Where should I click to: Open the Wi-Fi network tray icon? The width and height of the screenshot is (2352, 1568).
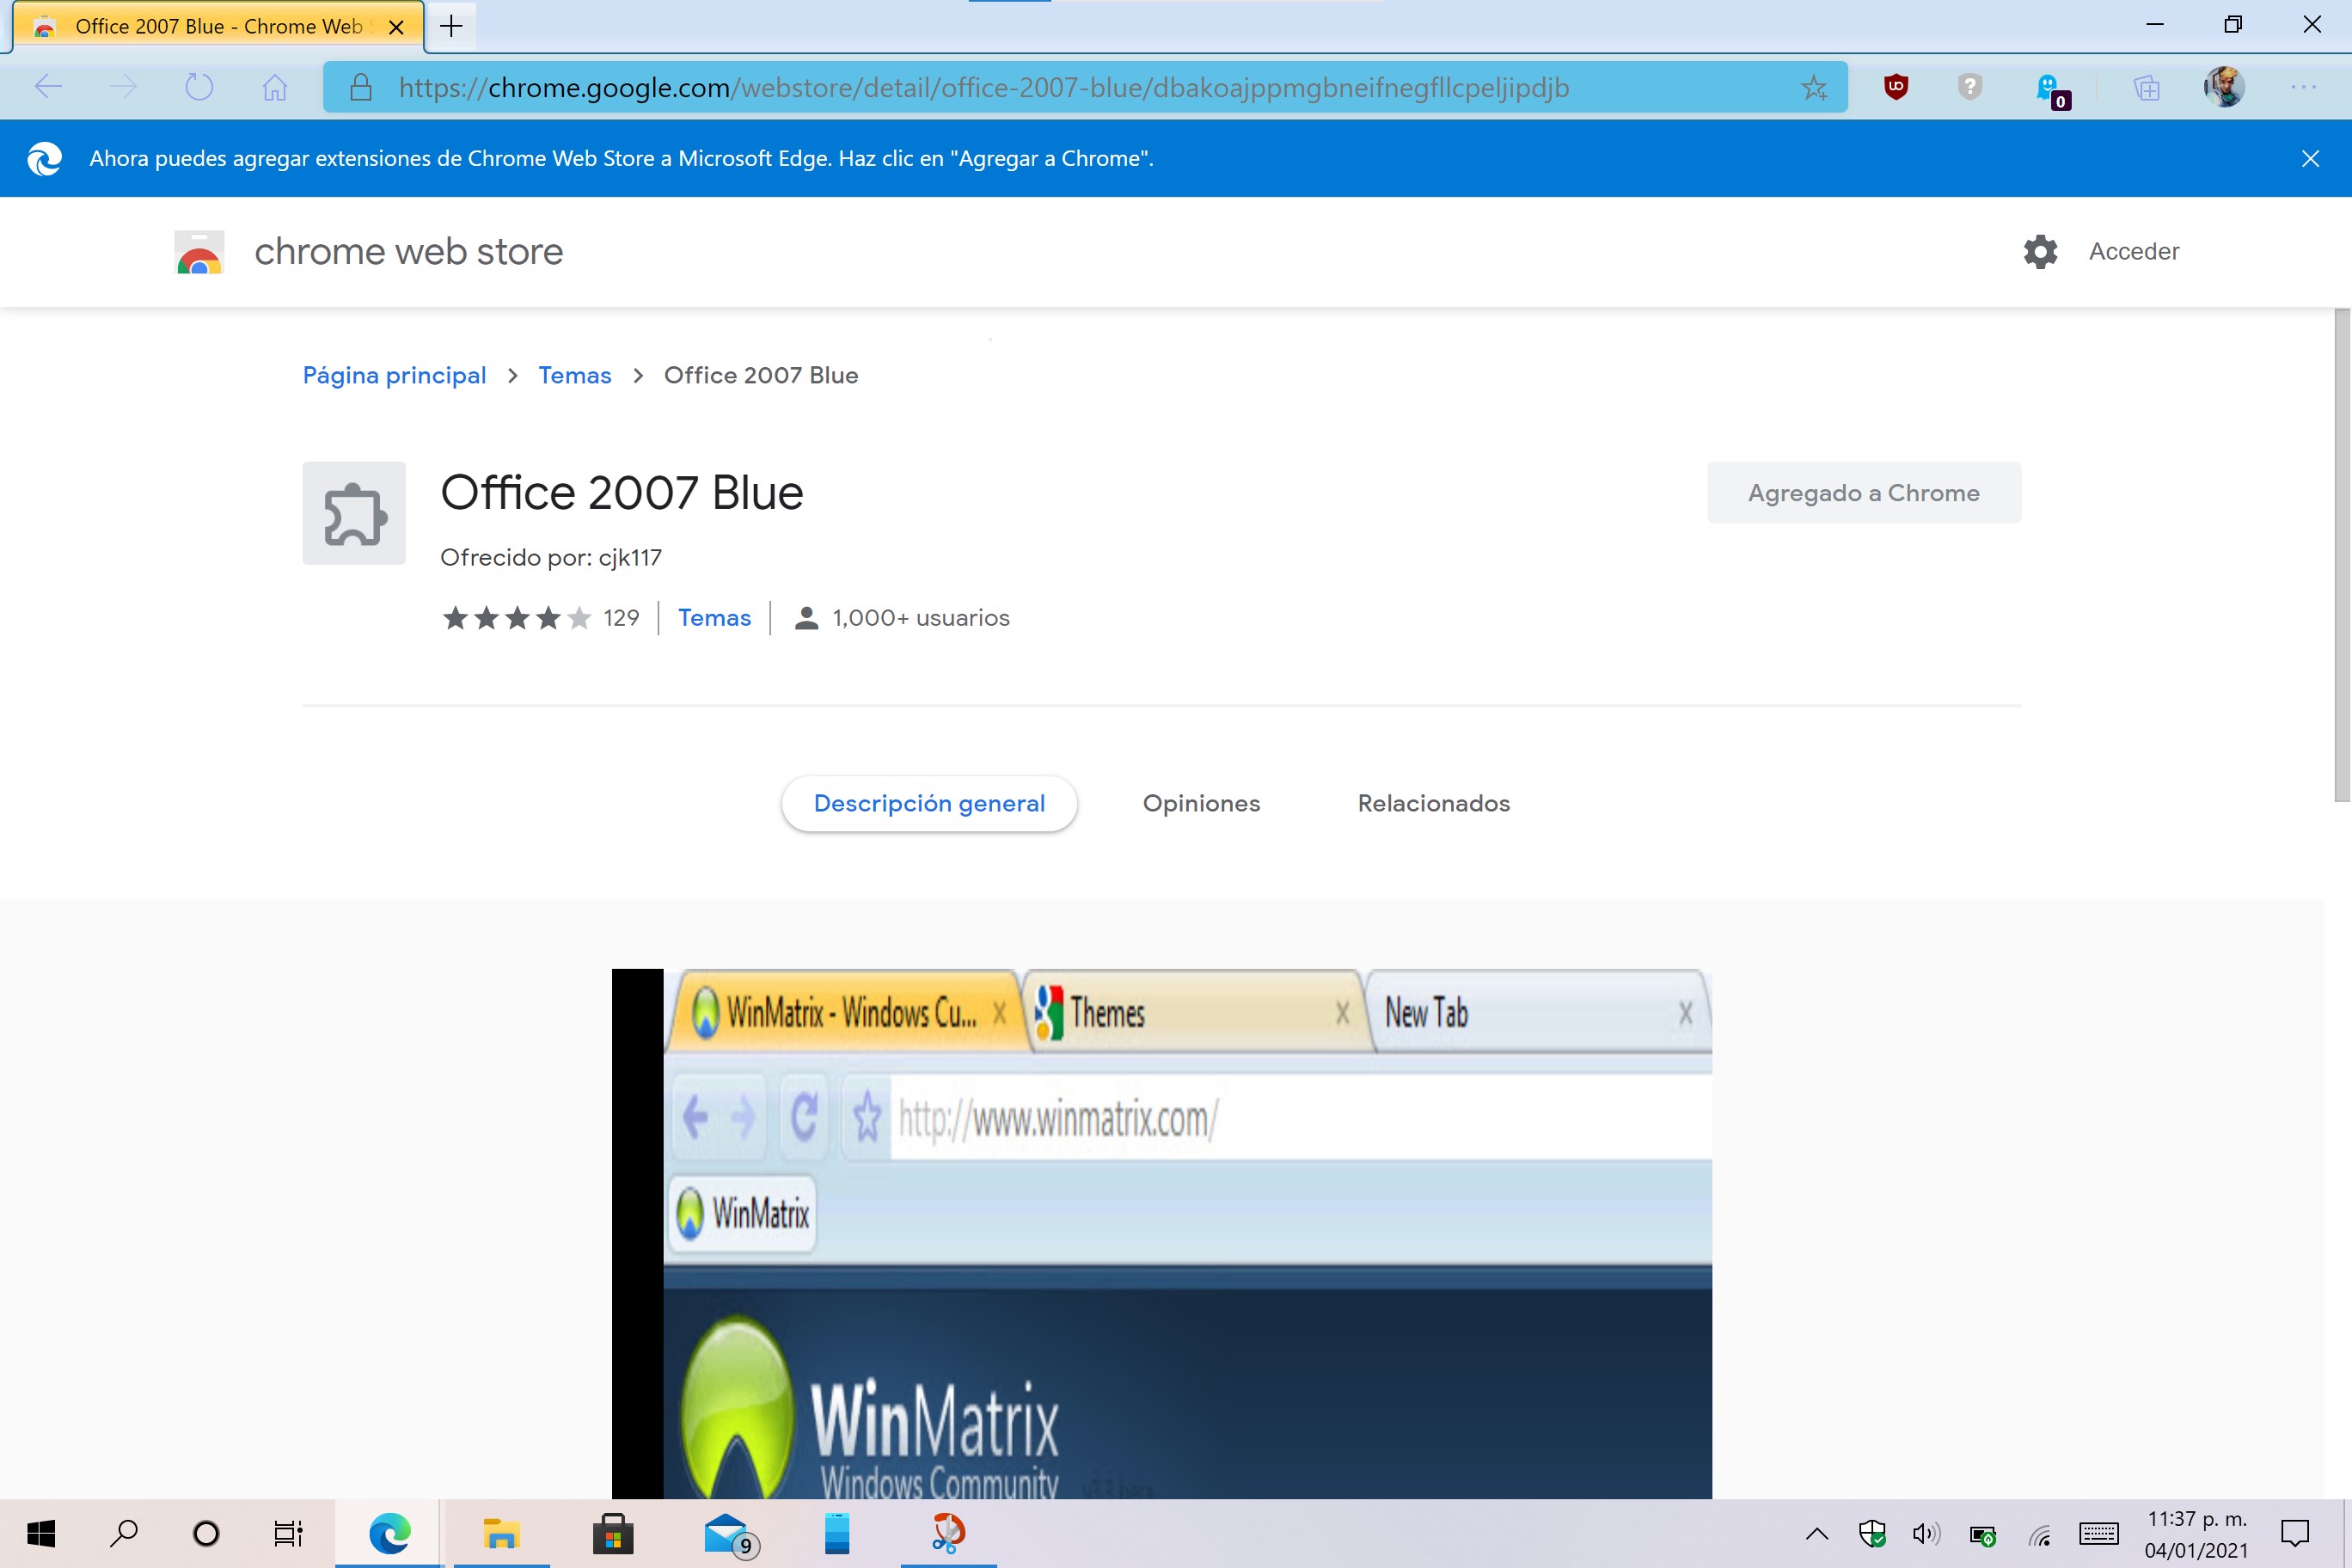point(2040,1535)
